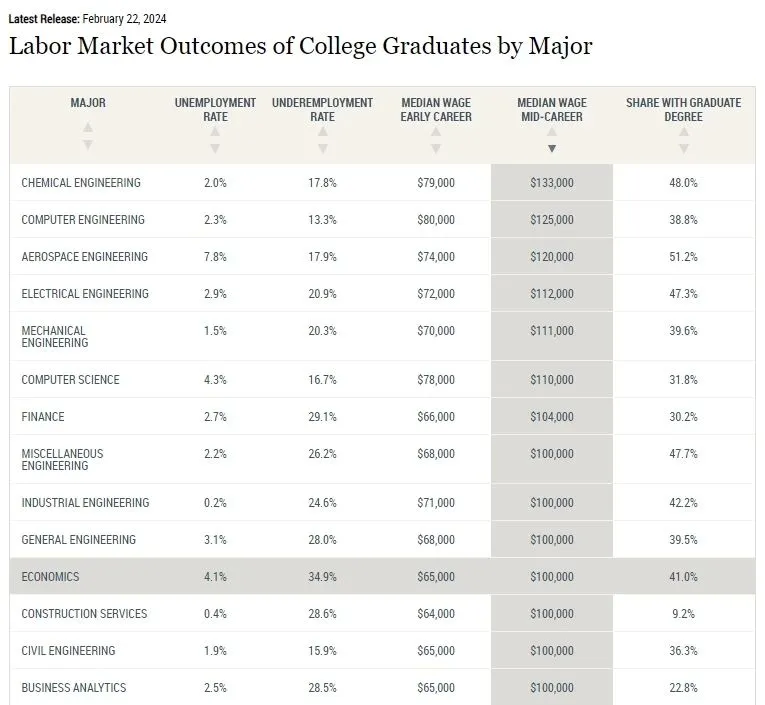Click the Computer Science row label
This screenshot has height=705, width=765.
point(70,380)
